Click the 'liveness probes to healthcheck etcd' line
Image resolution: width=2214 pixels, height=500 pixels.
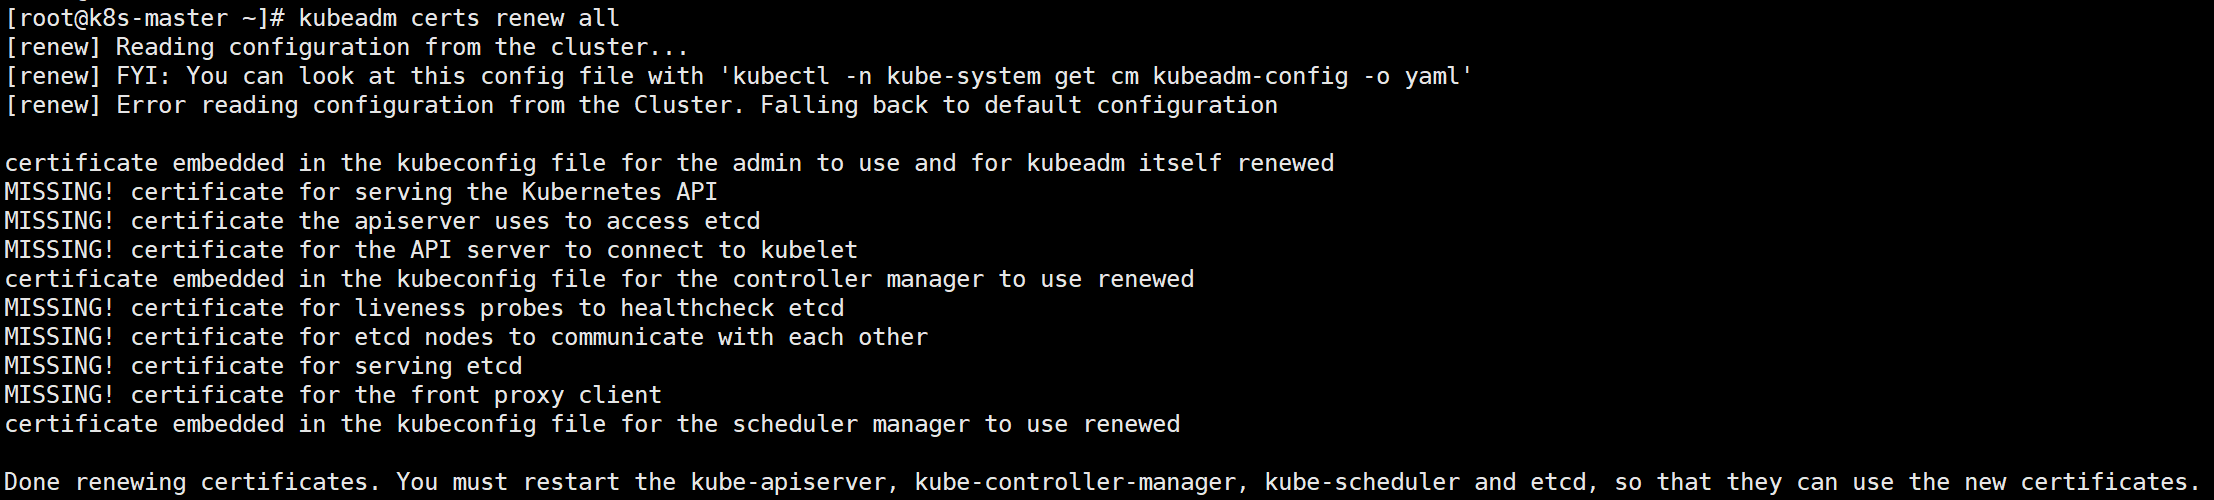(x=424, y=308)
